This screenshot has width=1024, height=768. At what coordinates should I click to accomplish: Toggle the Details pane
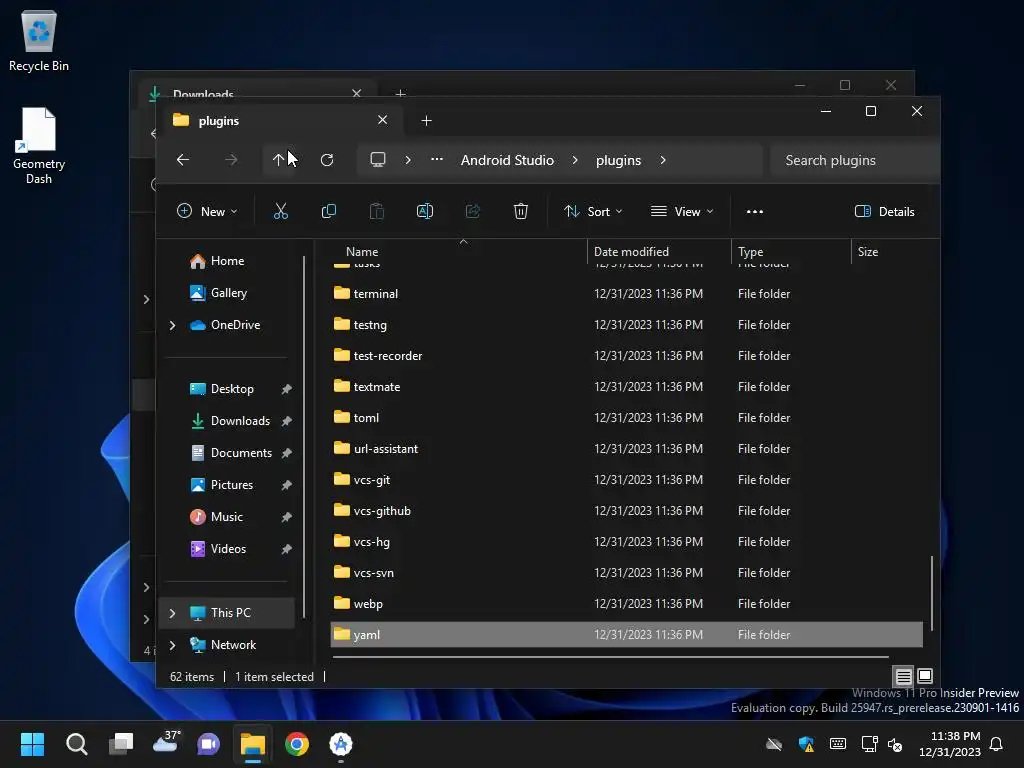[x=884, y=212]
